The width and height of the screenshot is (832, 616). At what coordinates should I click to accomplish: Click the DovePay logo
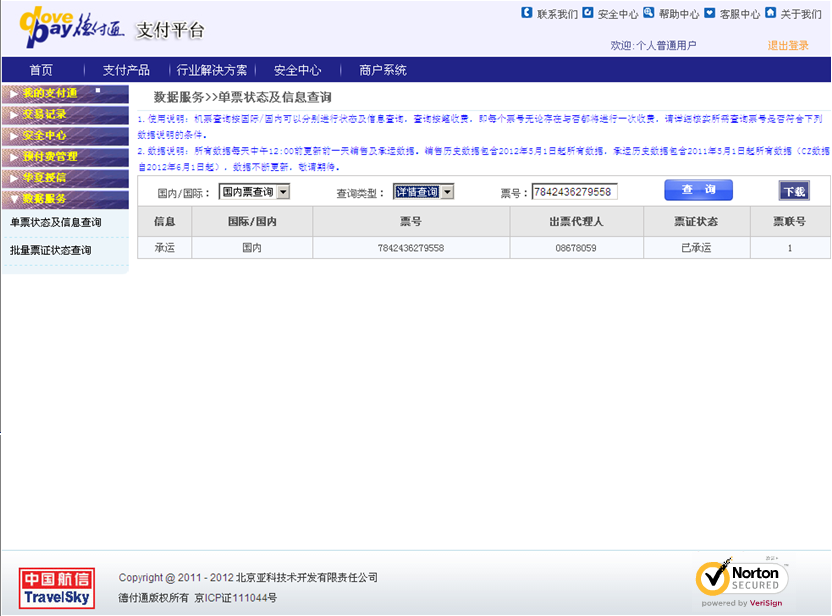click(x=72, y=29)
